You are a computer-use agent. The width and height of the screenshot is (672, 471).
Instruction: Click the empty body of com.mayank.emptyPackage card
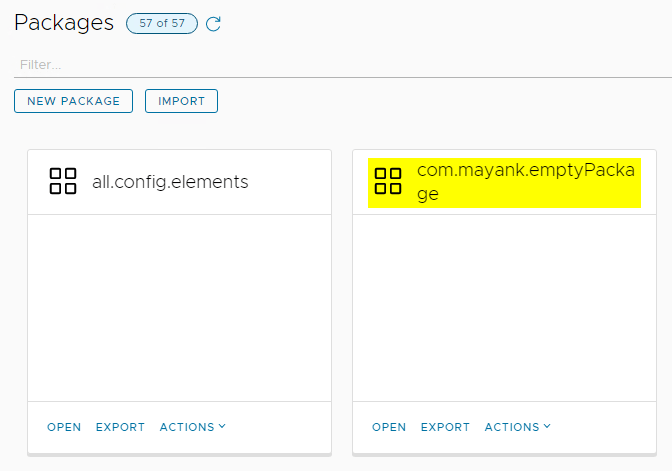(x=504, y=307)
